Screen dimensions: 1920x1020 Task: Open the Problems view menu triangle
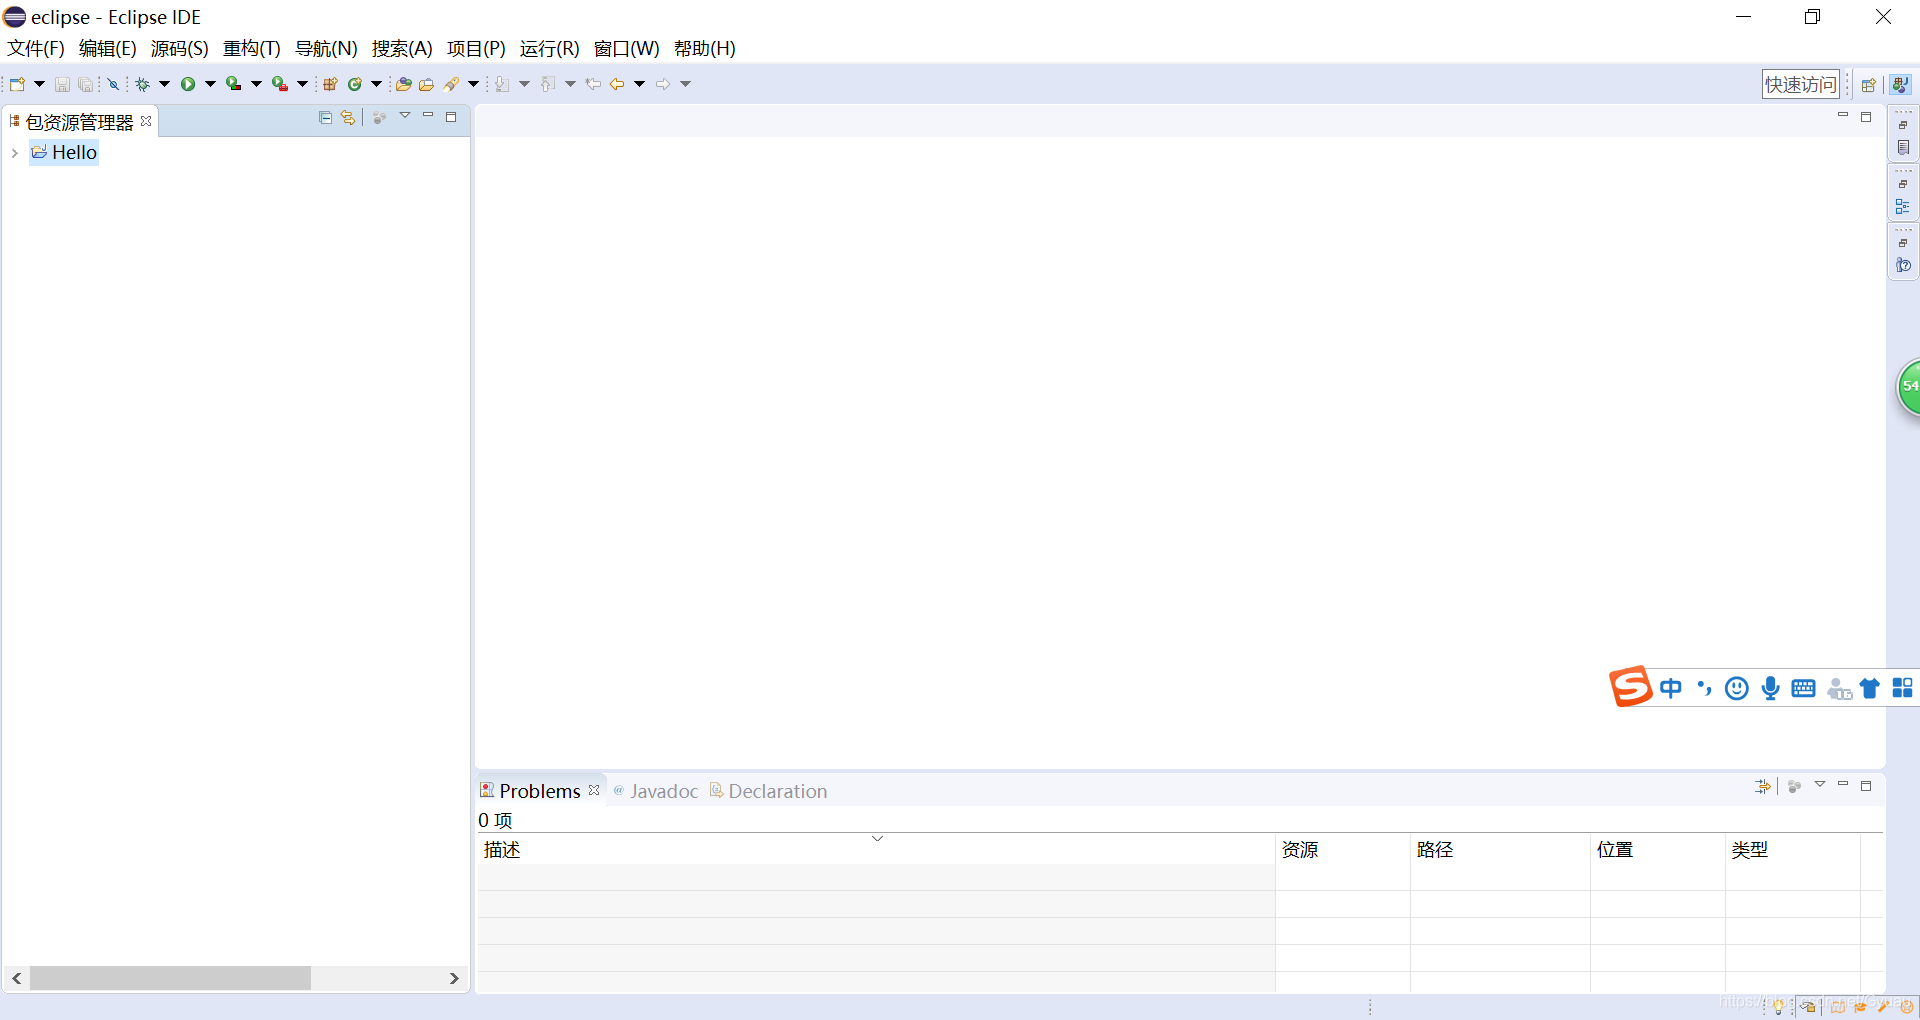click(x=1820, y=785)
